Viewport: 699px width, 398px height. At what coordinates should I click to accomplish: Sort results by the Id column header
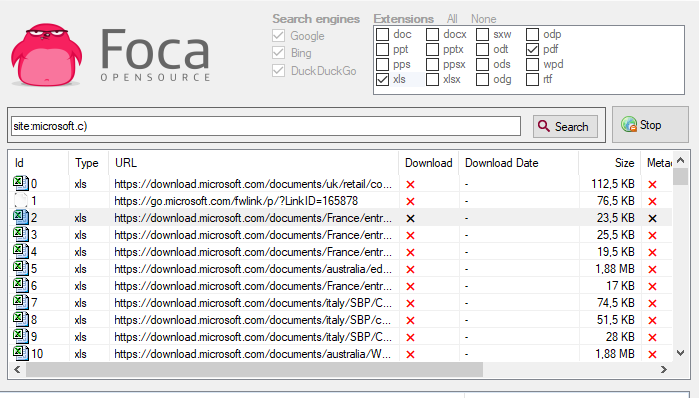(38, 163)
